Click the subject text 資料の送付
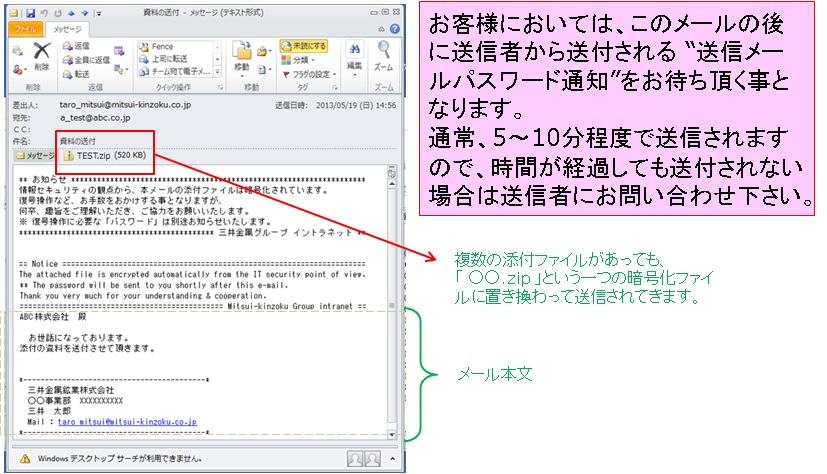This screenshot has height=474, width=827. click(x=78, y=141)
